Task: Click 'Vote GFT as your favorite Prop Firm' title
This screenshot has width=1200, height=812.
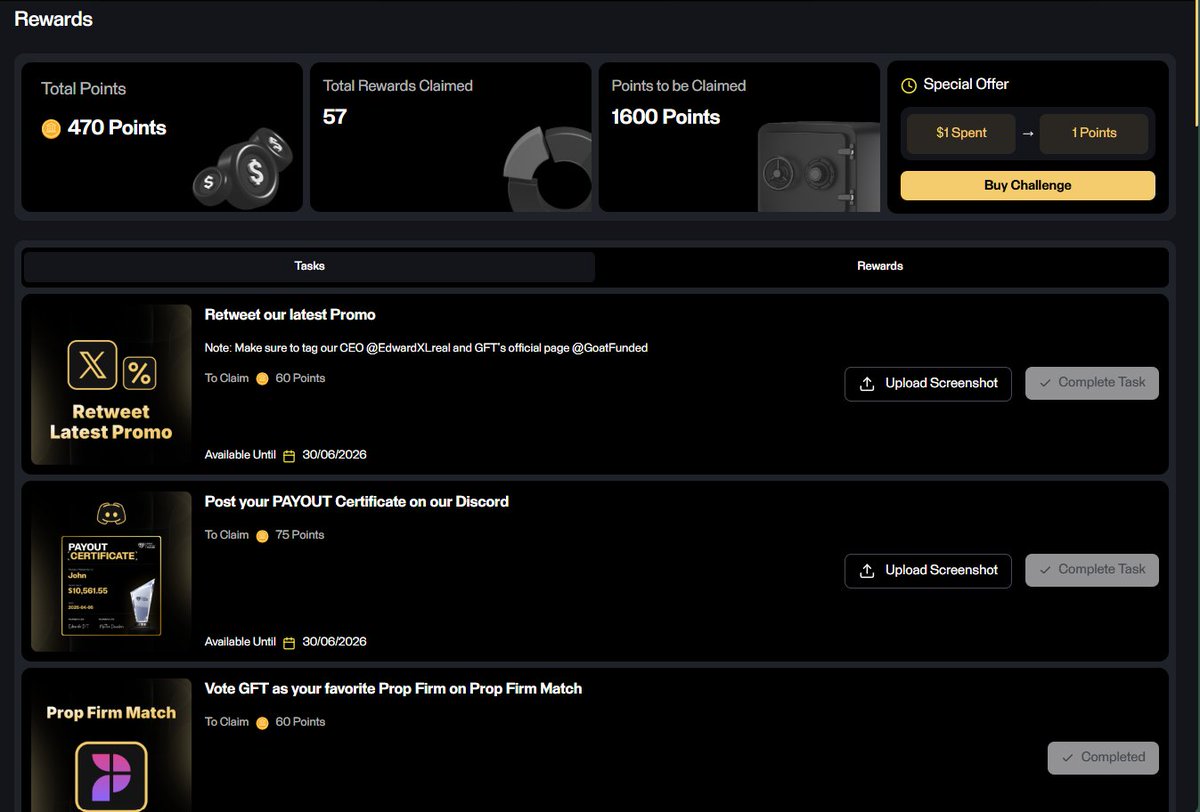Action: click(x=393, y=689)
